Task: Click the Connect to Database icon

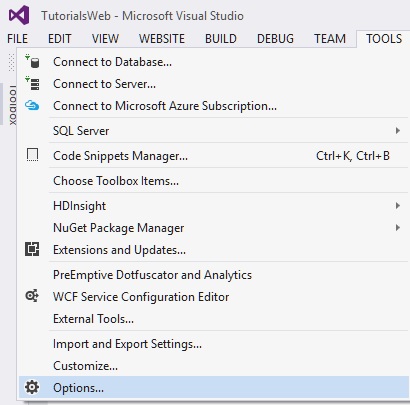Action: (32, 62)
